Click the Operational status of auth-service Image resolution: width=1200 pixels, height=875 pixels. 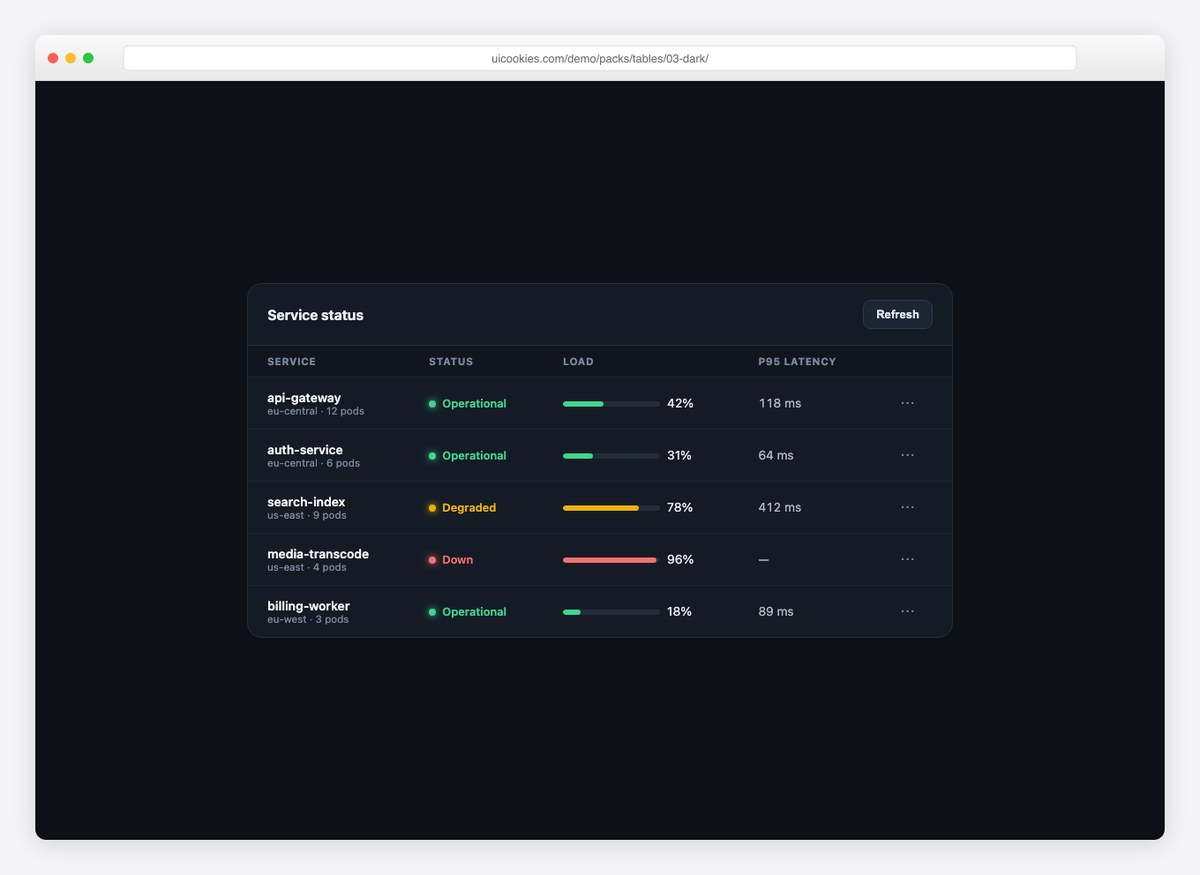467,456
